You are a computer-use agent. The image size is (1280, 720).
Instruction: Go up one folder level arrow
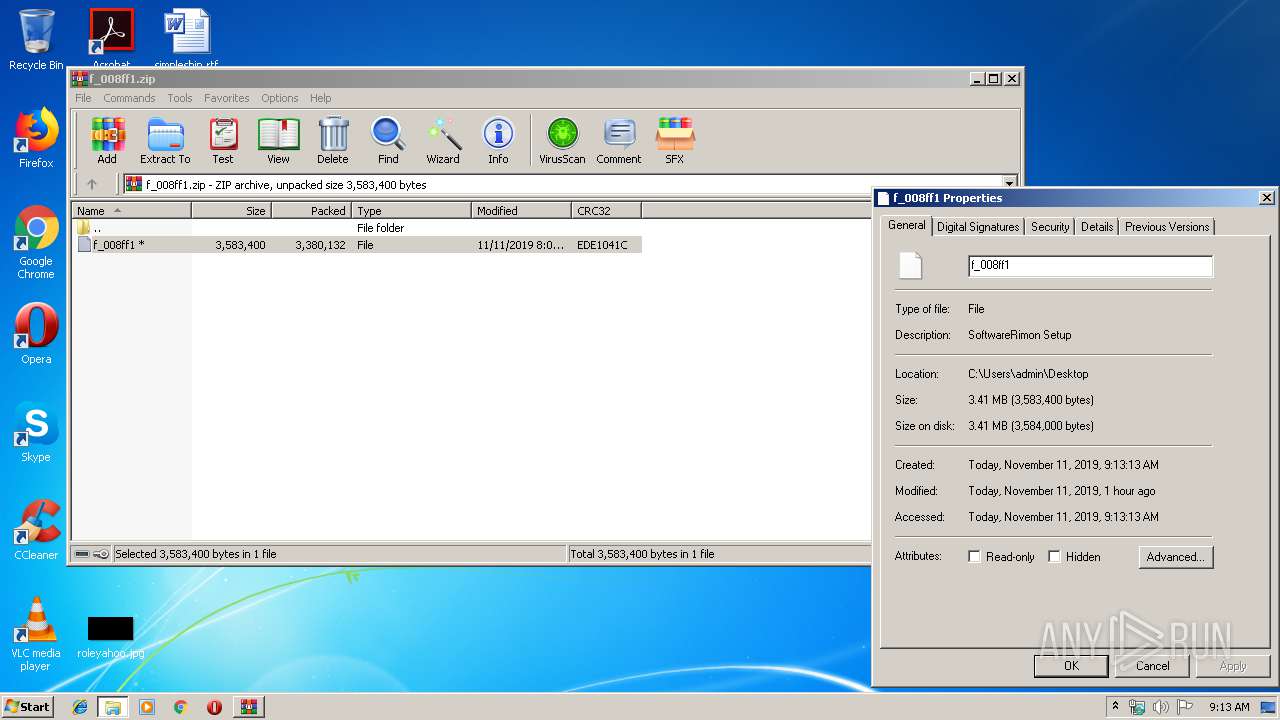point(92,184)
